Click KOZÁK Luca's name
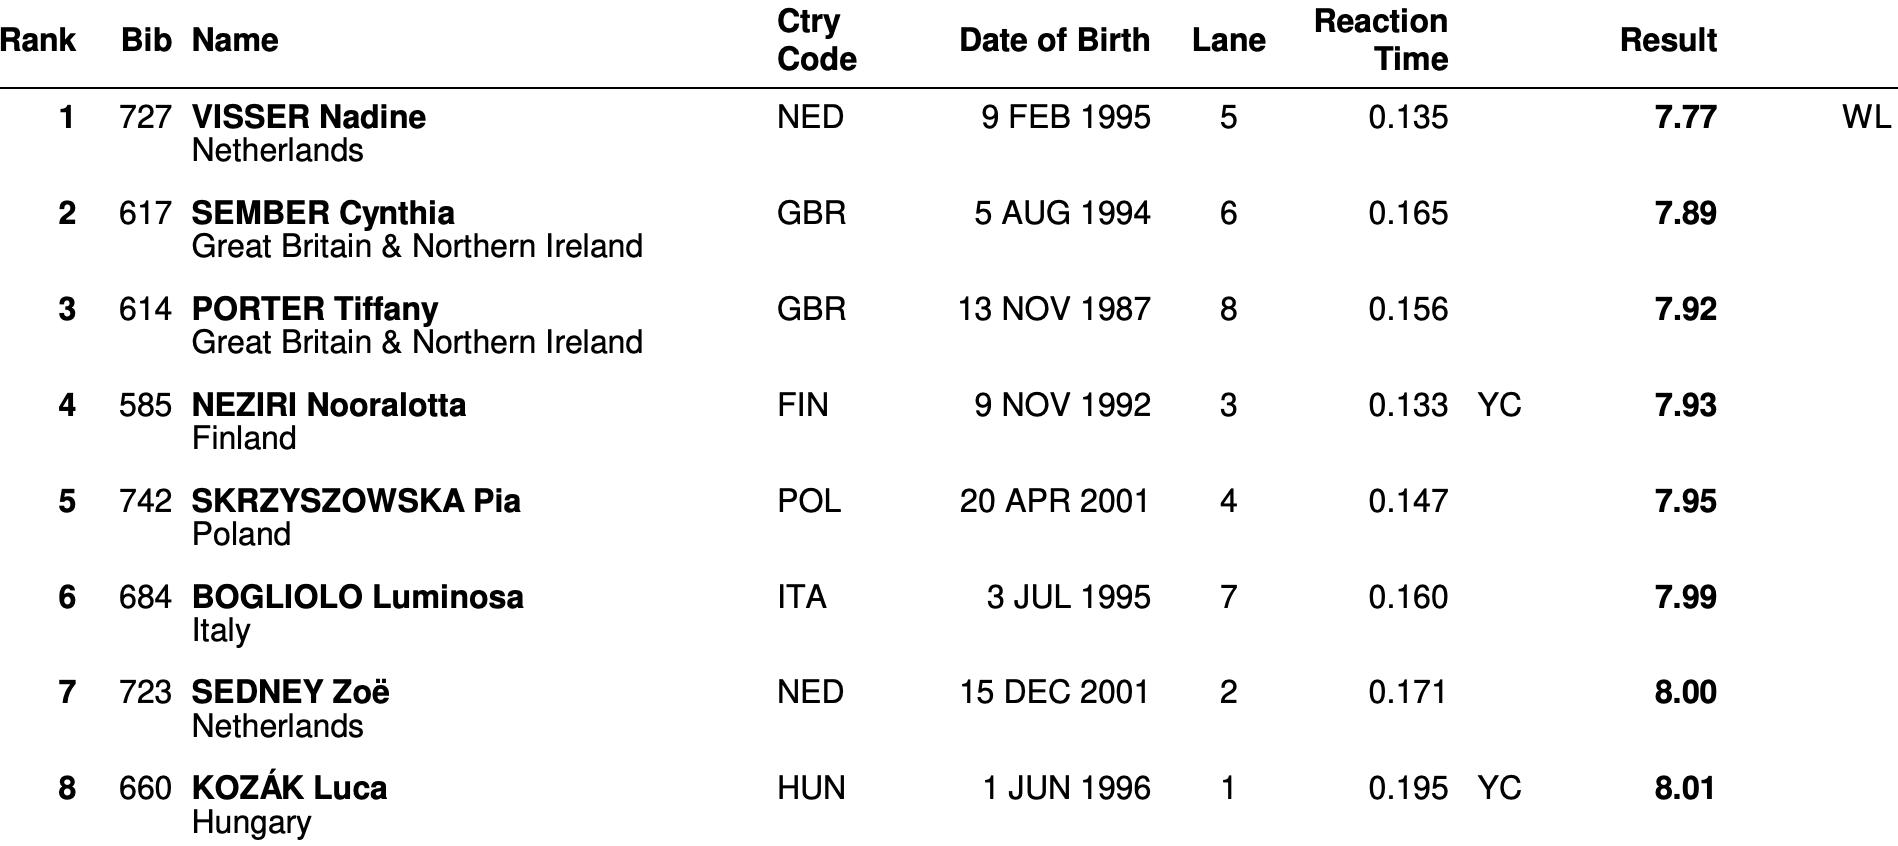Viewport: 1898px width, 846px height. point(290,788)
